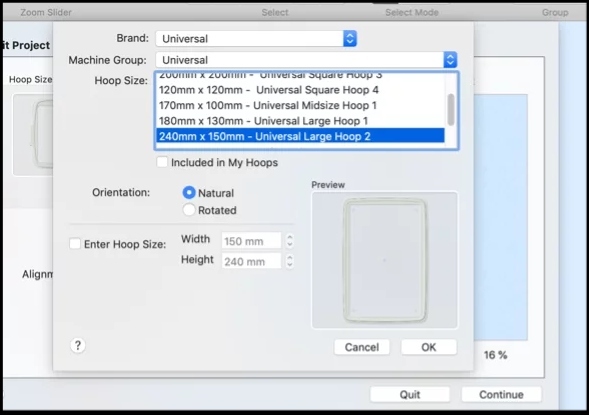Select 170mm x 100mm Universal Midsize Hoop 1
Screen dimensions: 589x415
pos(300,106)
